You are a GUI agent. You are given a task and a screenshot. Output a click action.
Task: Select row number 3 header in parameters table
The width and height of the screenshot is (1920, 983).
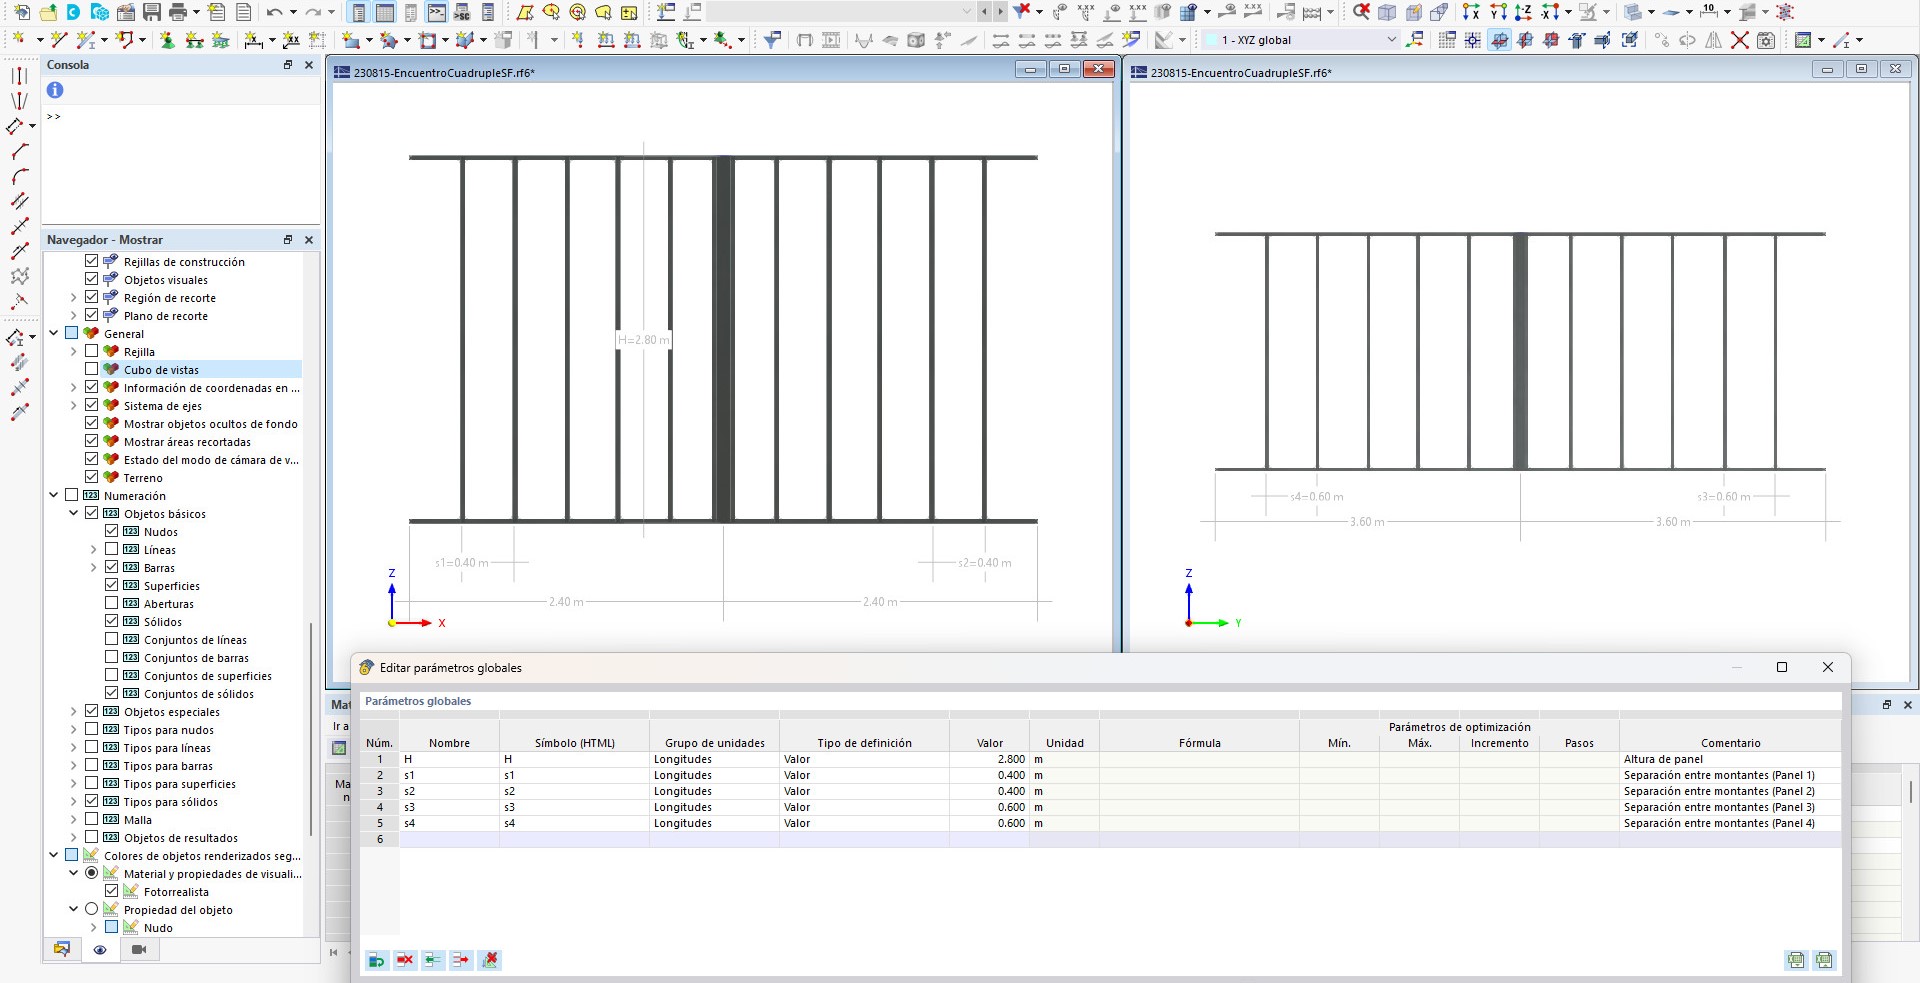pos(380,791)
